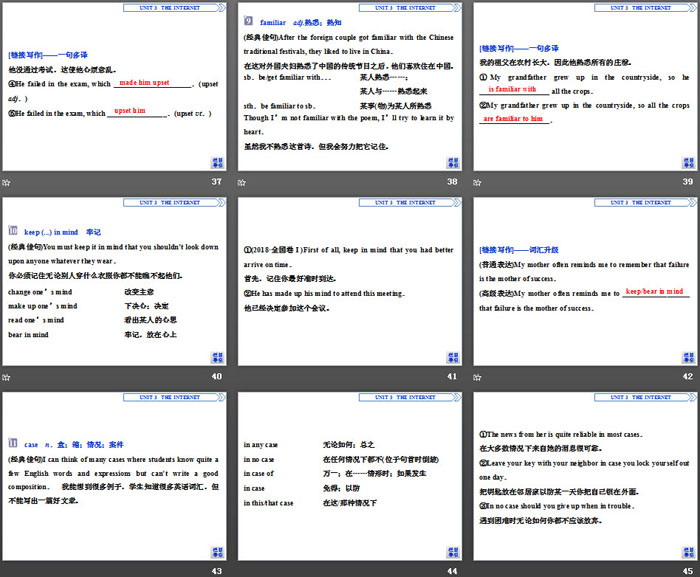Click the animation star under slide 40
Viewport: 700px width, 577px height.
coord(7,376)
